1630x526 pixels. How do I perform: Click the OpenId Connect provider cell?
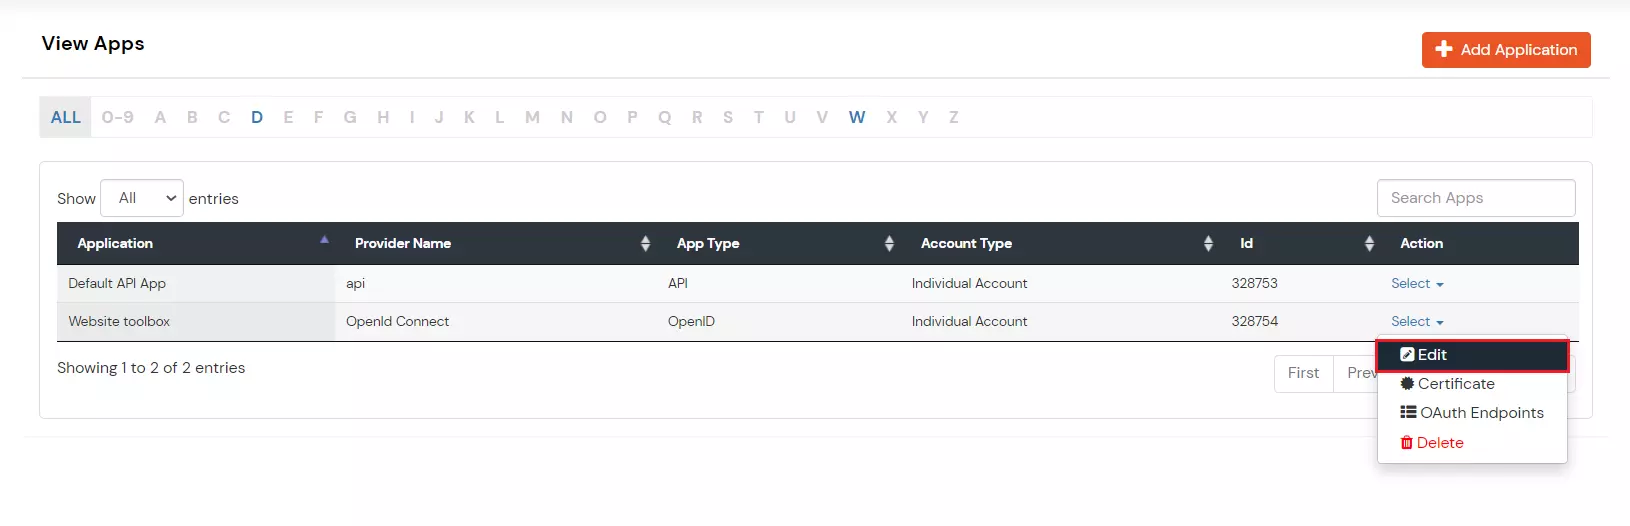point(496,322)
